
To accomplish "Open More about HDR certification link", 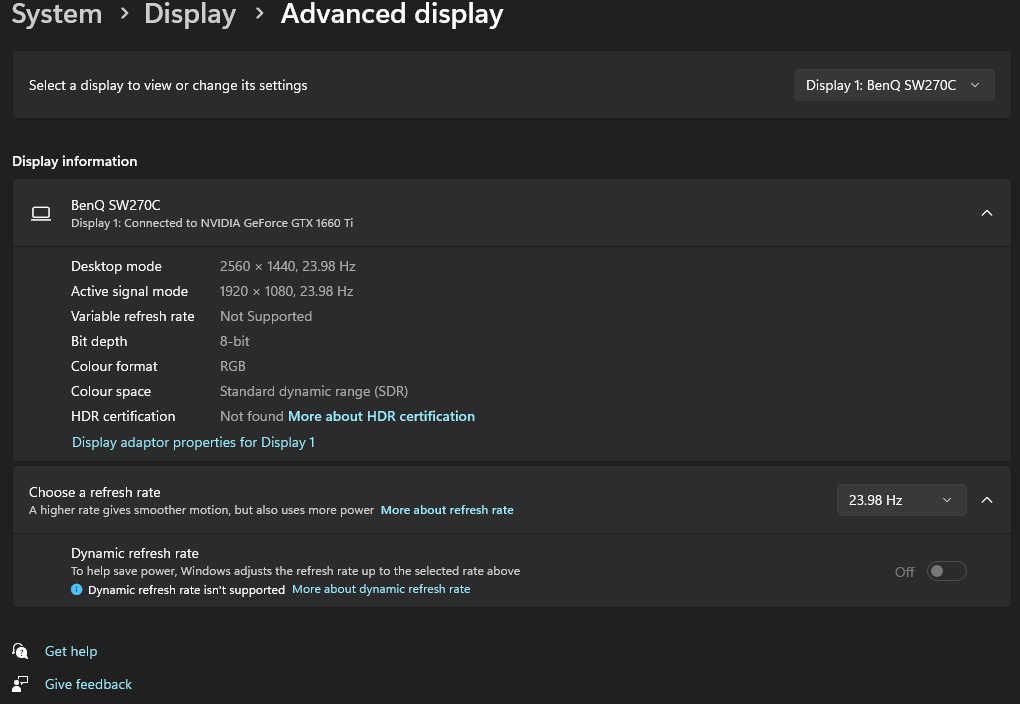I will [381, 416].
